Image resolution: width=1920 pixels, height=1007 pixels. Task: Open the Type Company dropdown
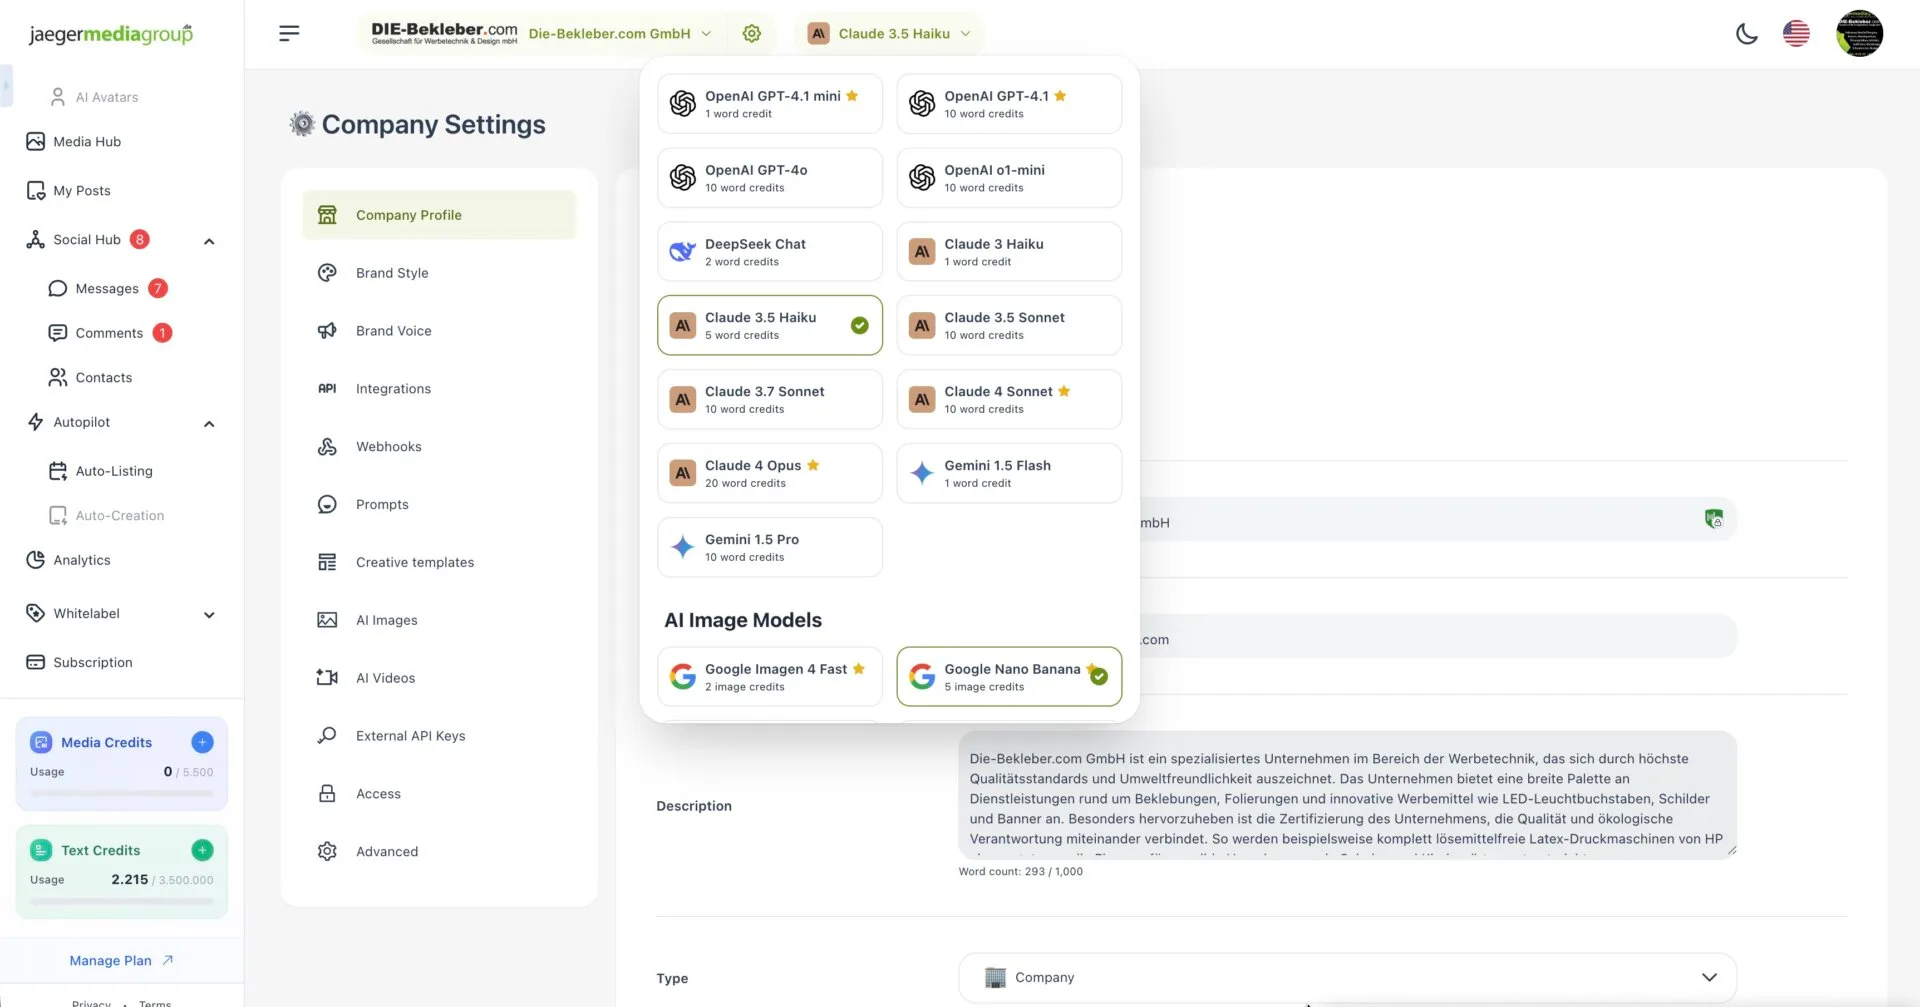(1346, 977)
